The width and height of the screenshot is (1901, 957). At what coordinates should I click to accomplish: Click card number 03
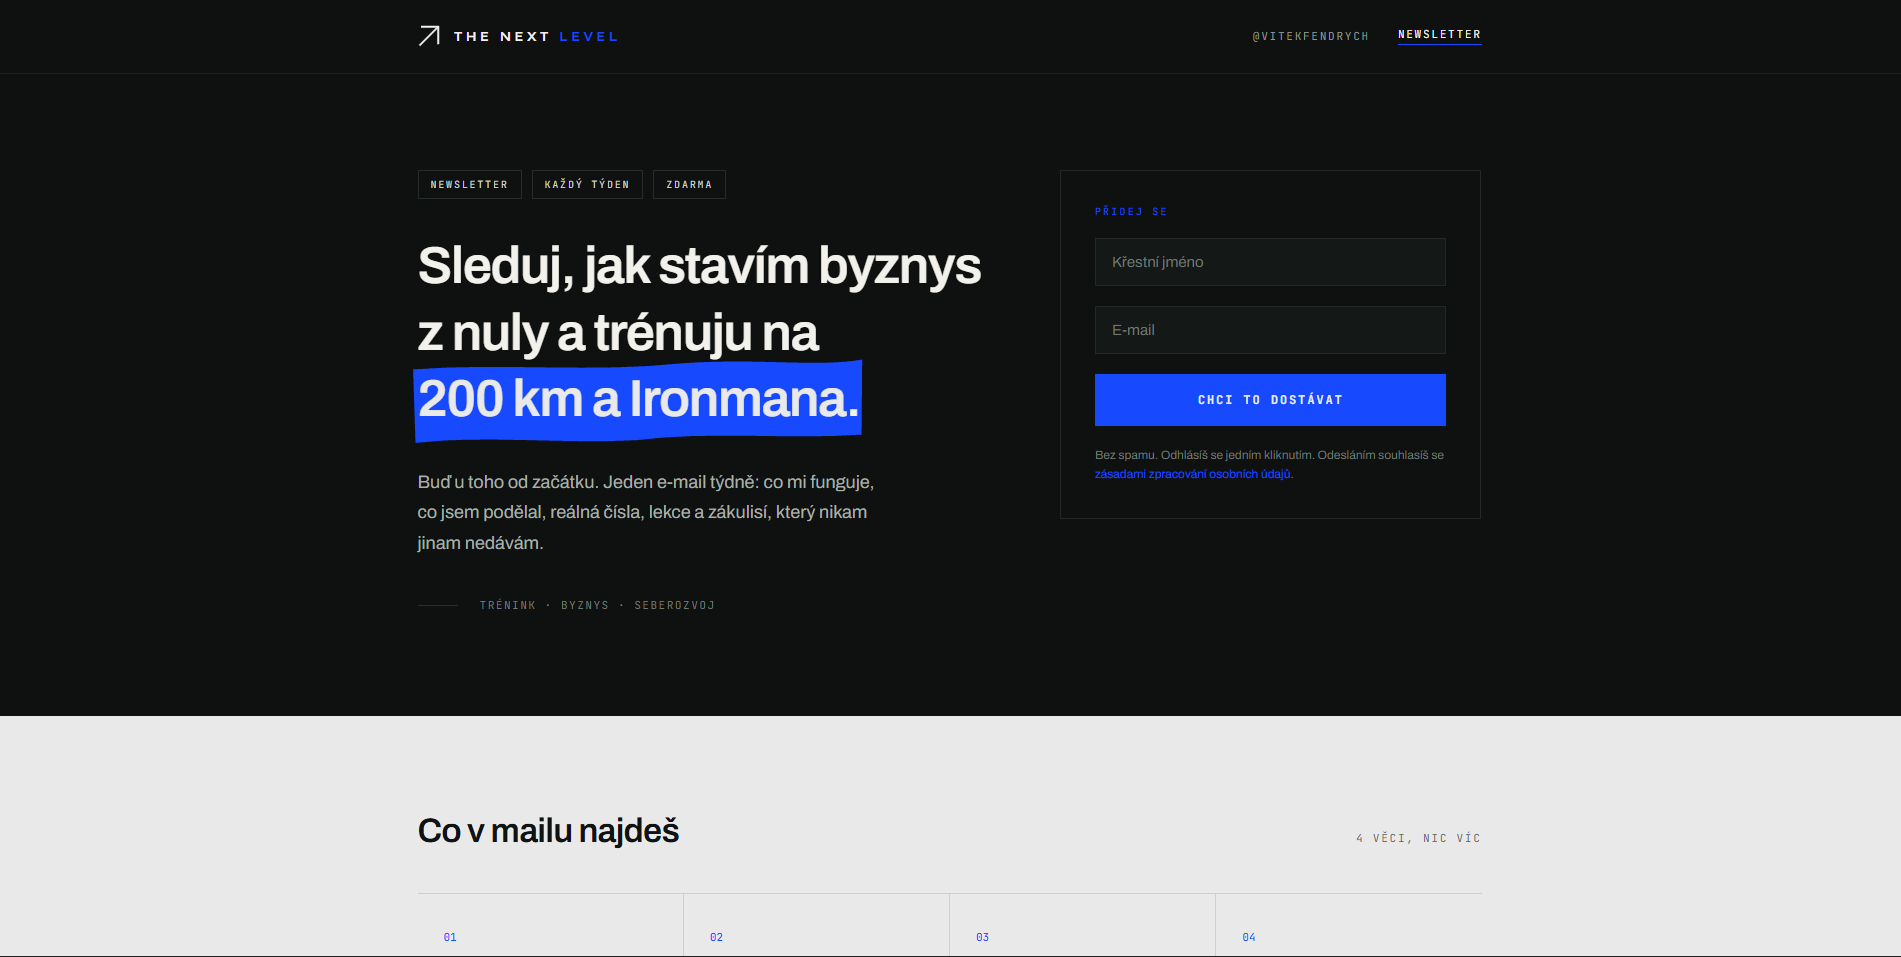982,937
